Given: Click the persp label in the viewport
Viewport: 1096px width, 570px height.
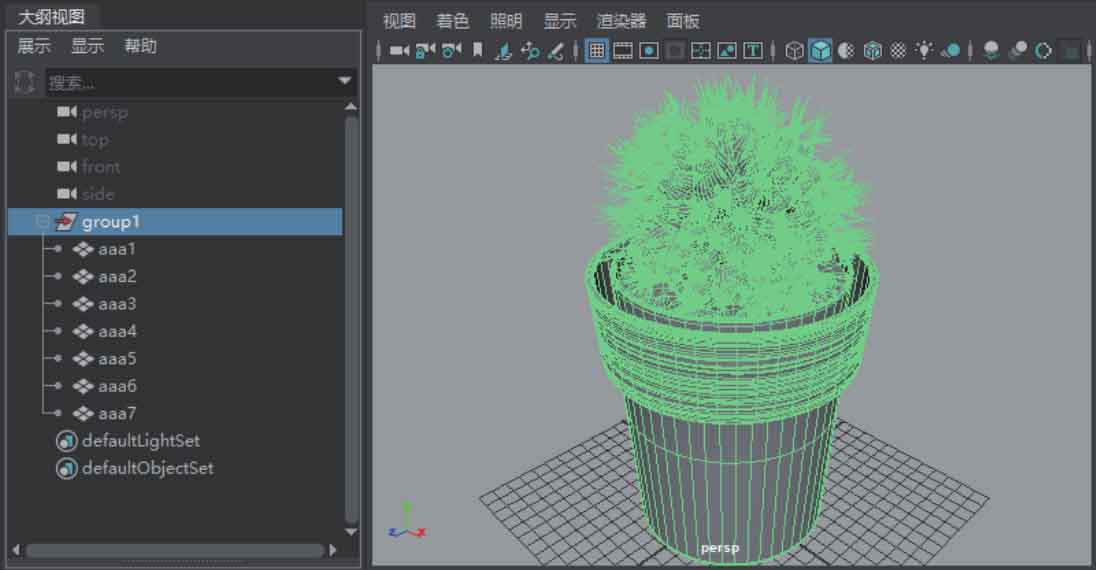Looking at the screenshot, I should click(720, 548).
